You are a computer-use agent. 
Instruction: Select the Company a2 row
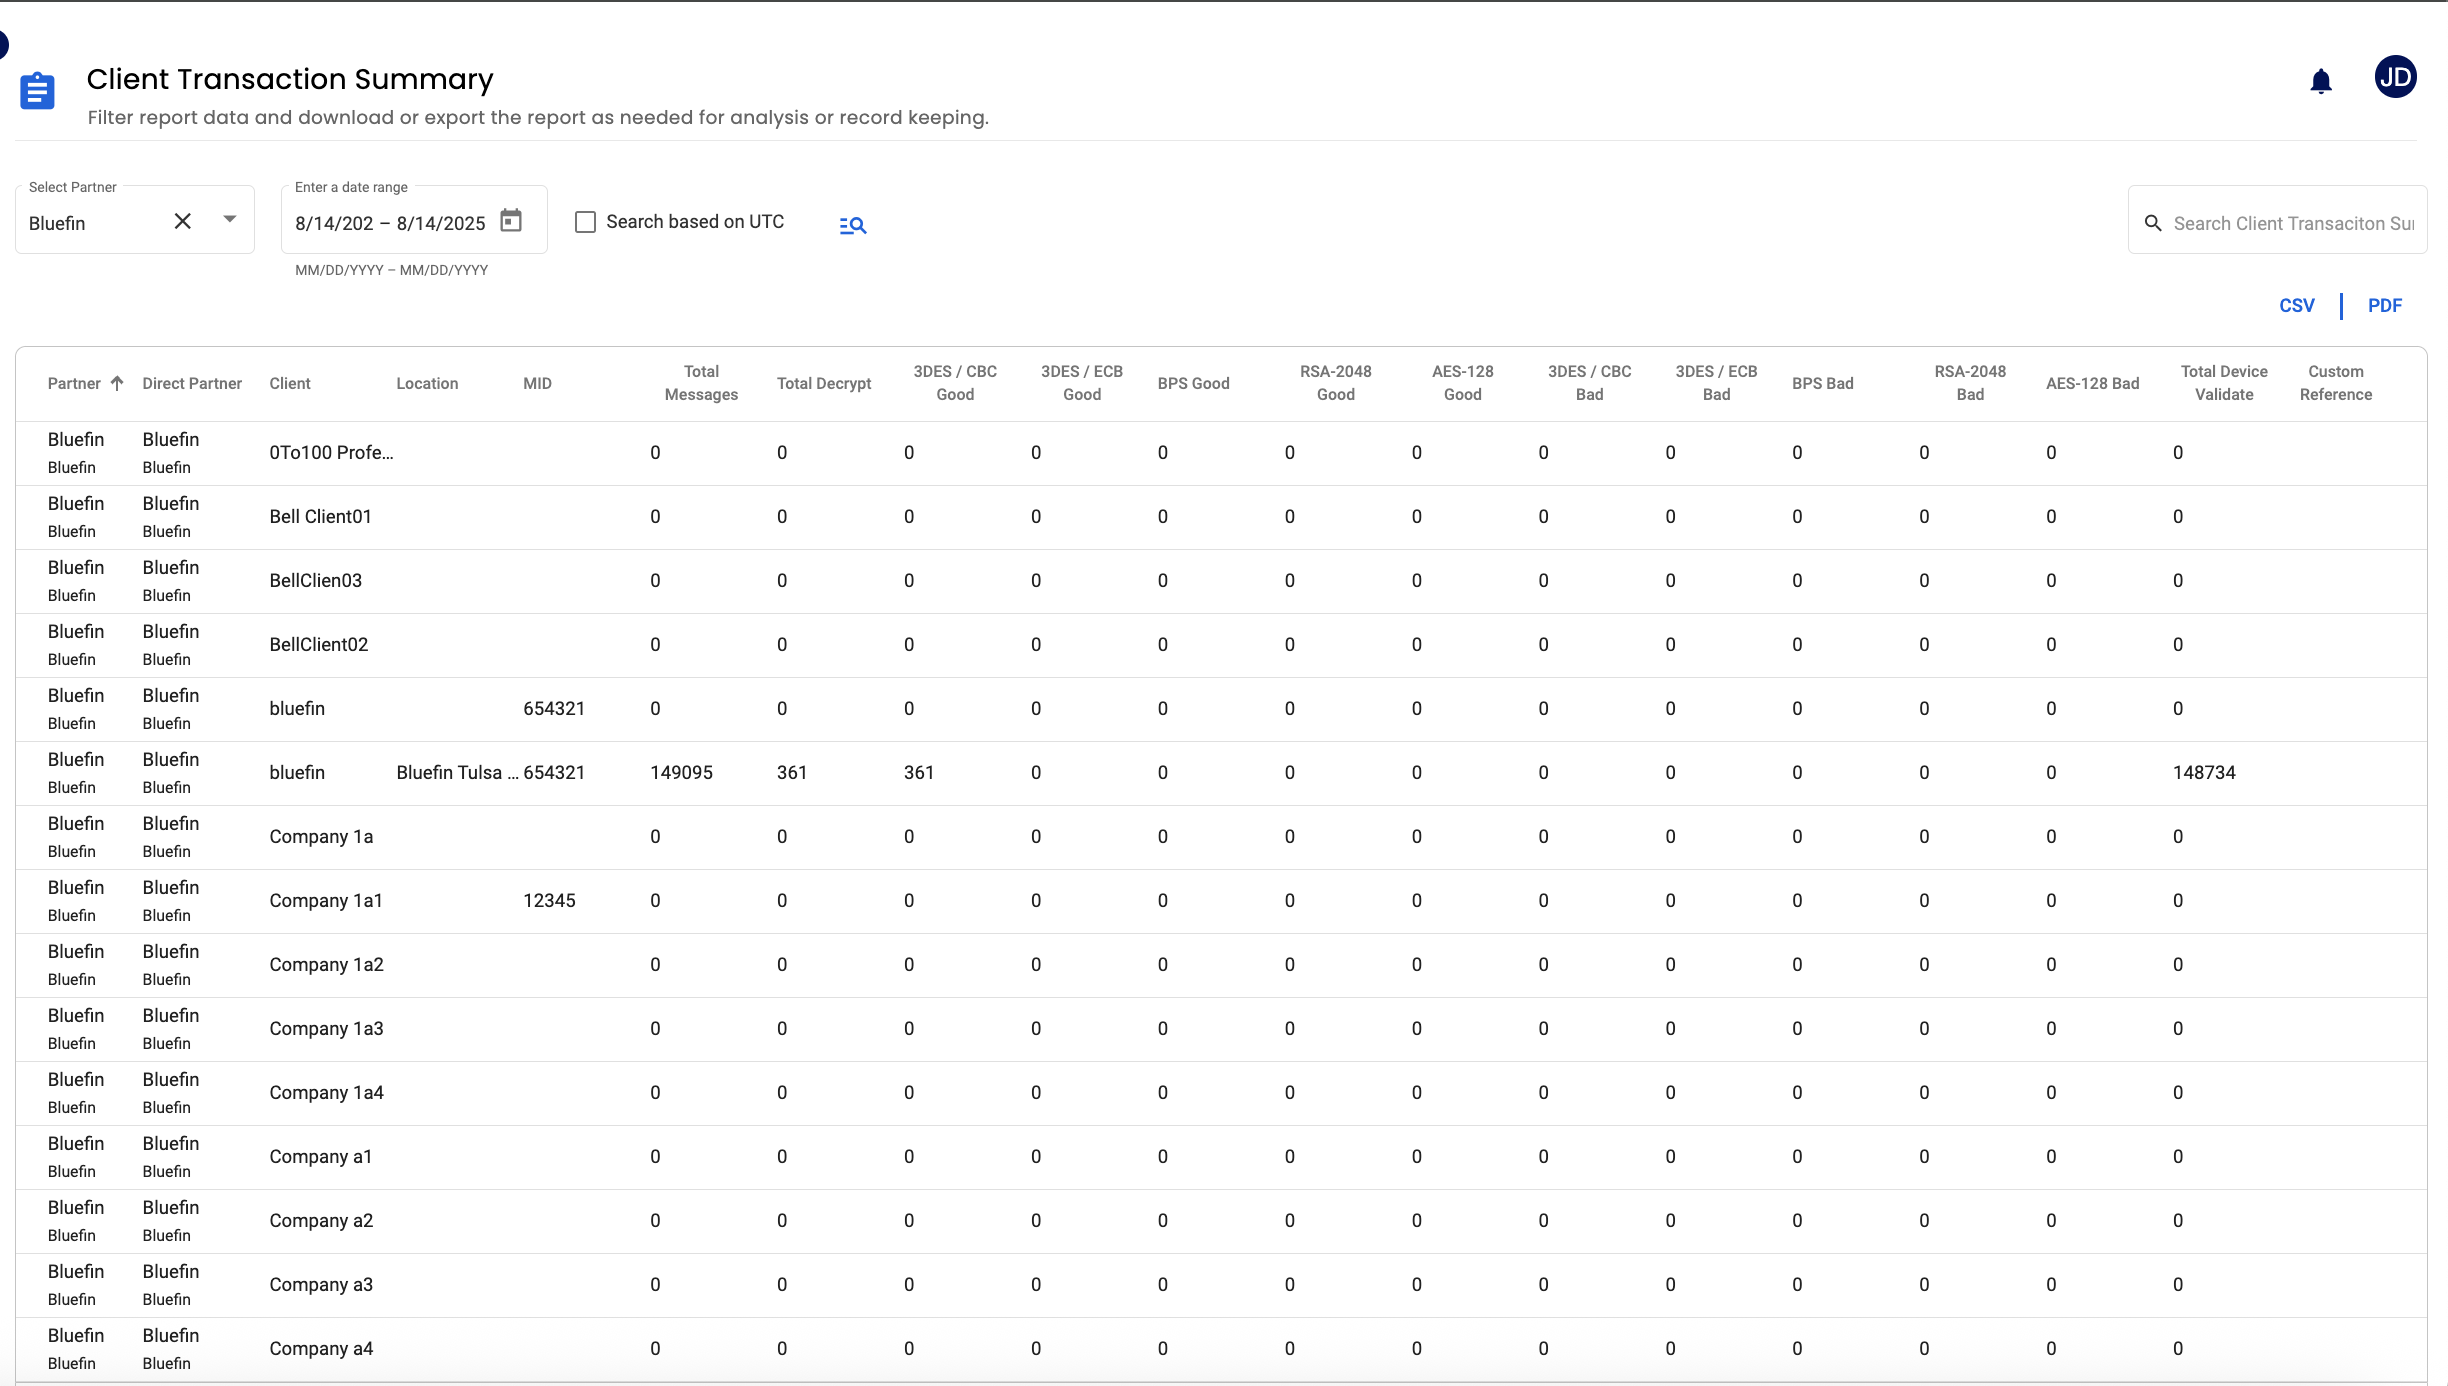(x=1221, y=1221)
